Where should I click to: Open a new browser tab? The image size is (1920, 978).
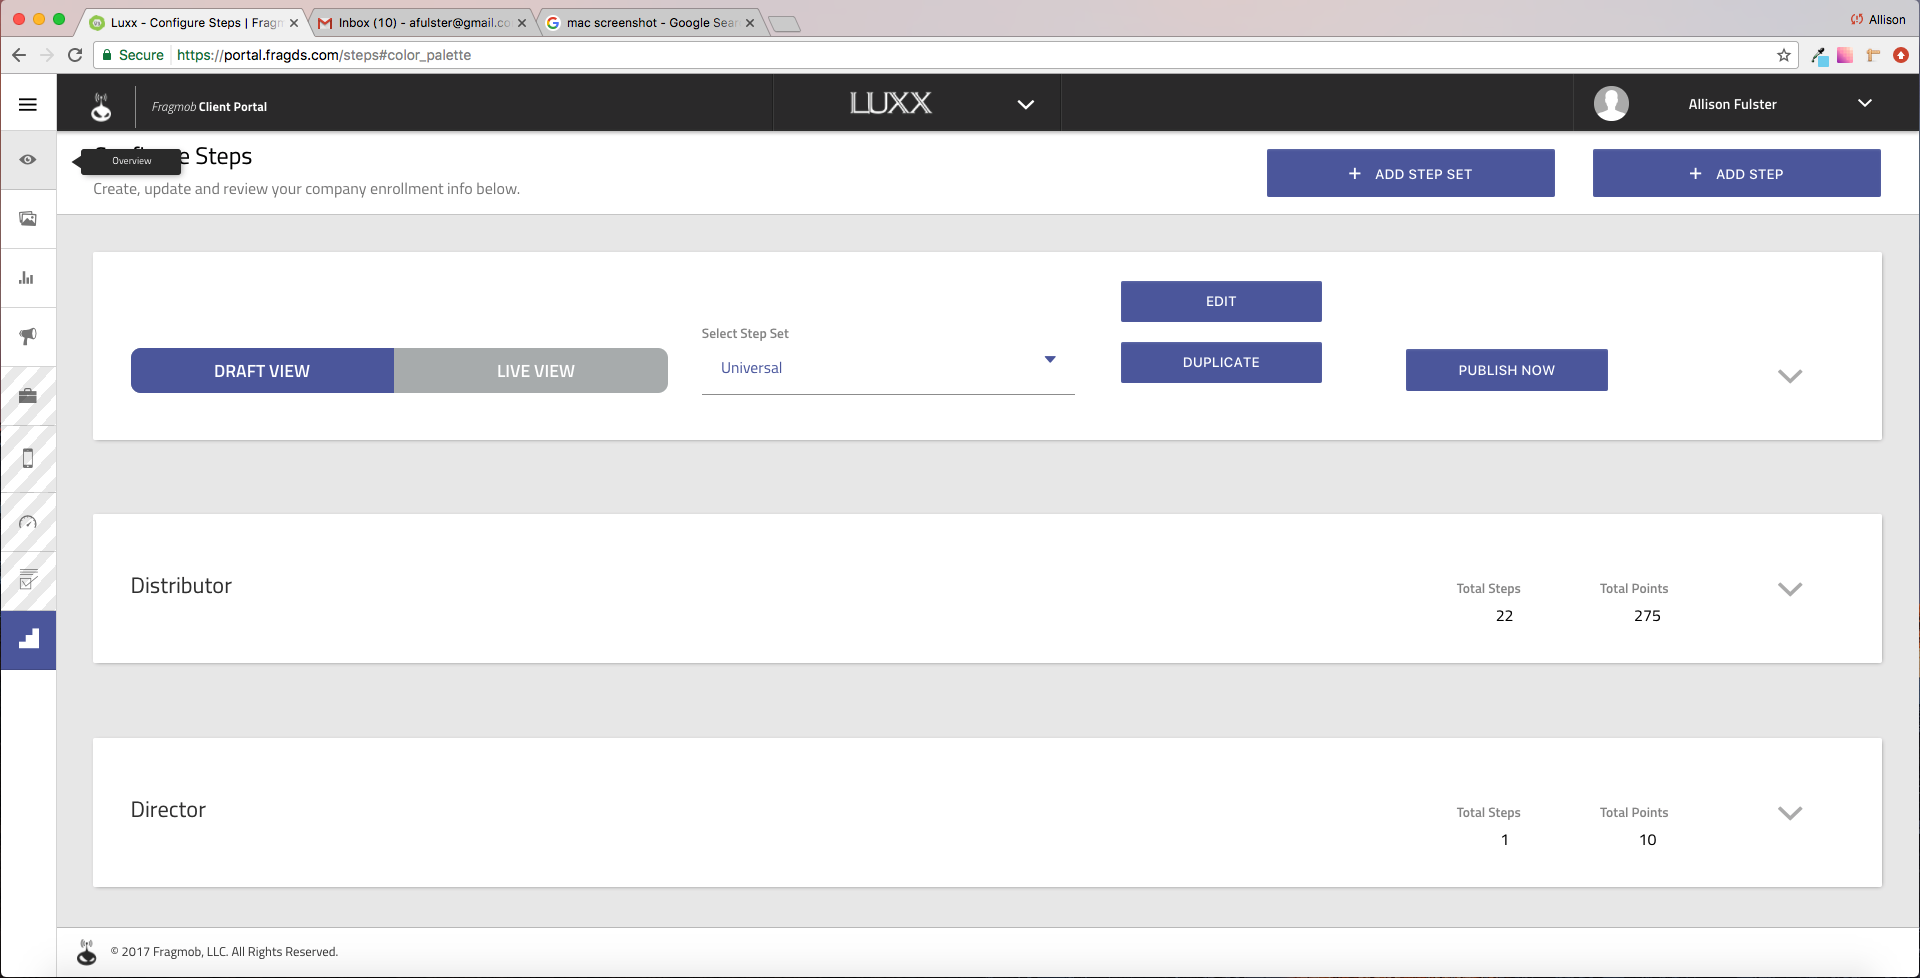pos(785,24)
